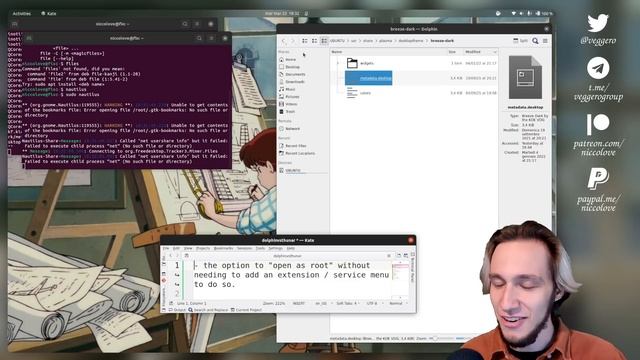Switch Dolphin to details view mode
This screenshot has height=360, width=640.
click(324, 41)
